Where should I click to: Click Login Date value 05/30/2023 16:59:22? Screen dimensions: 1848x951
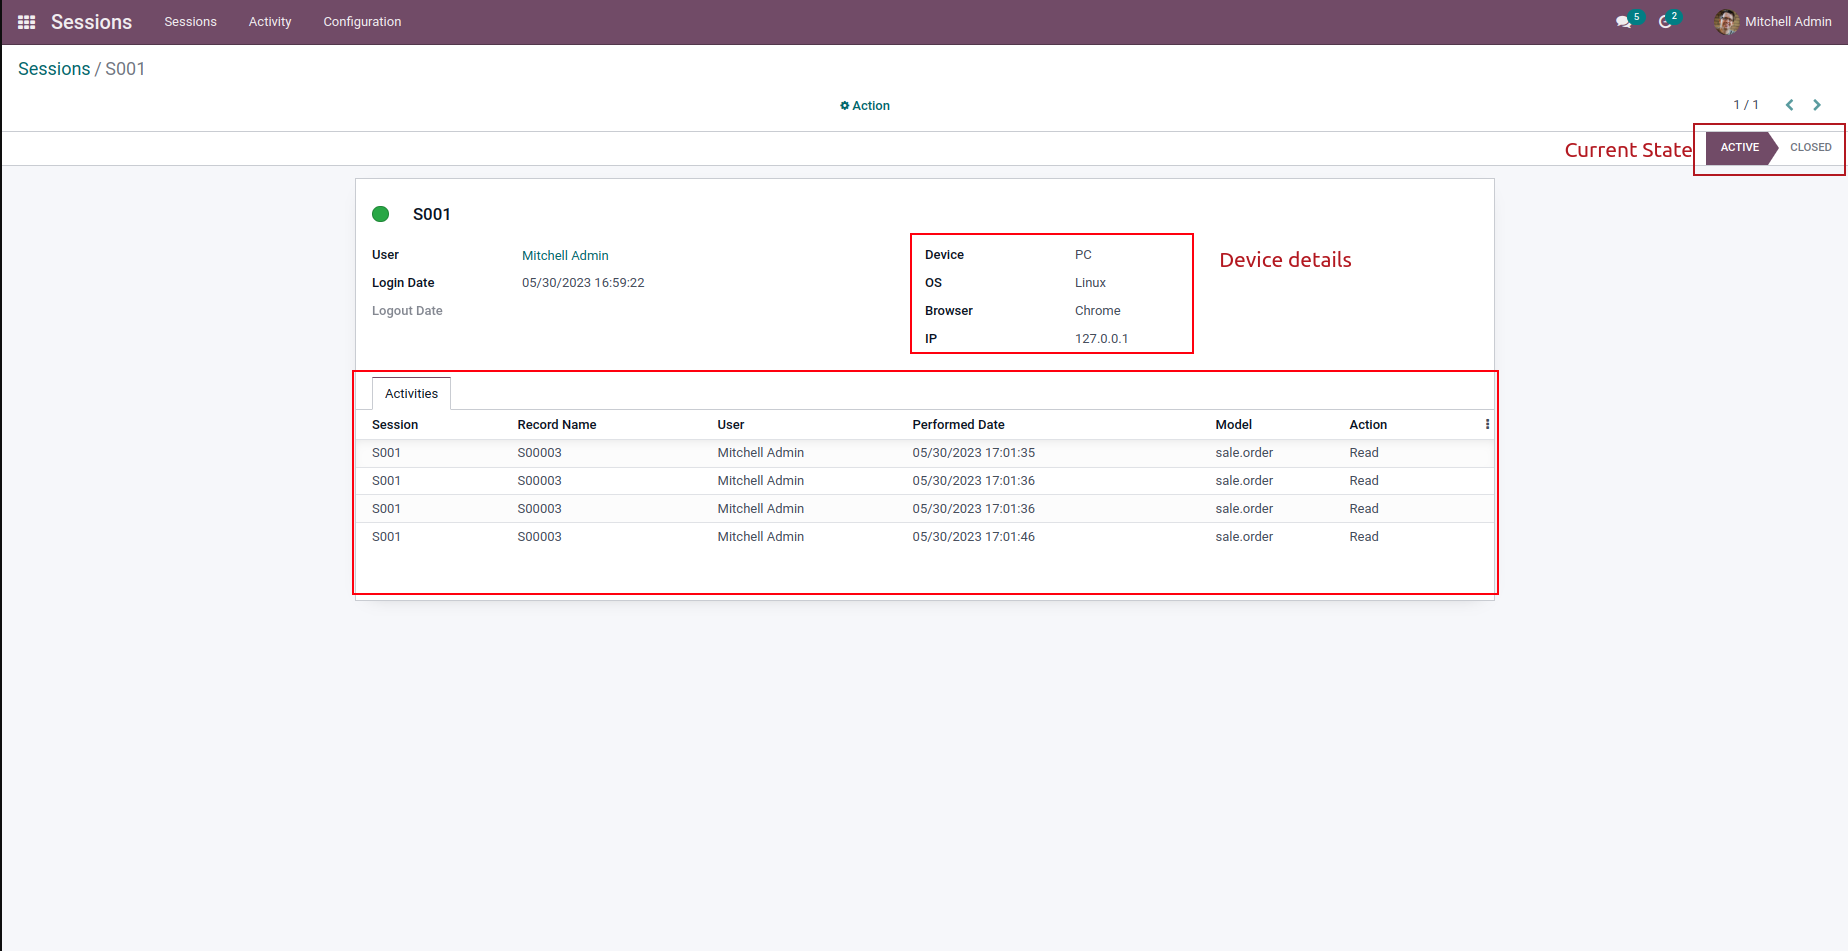coord(583,284)
